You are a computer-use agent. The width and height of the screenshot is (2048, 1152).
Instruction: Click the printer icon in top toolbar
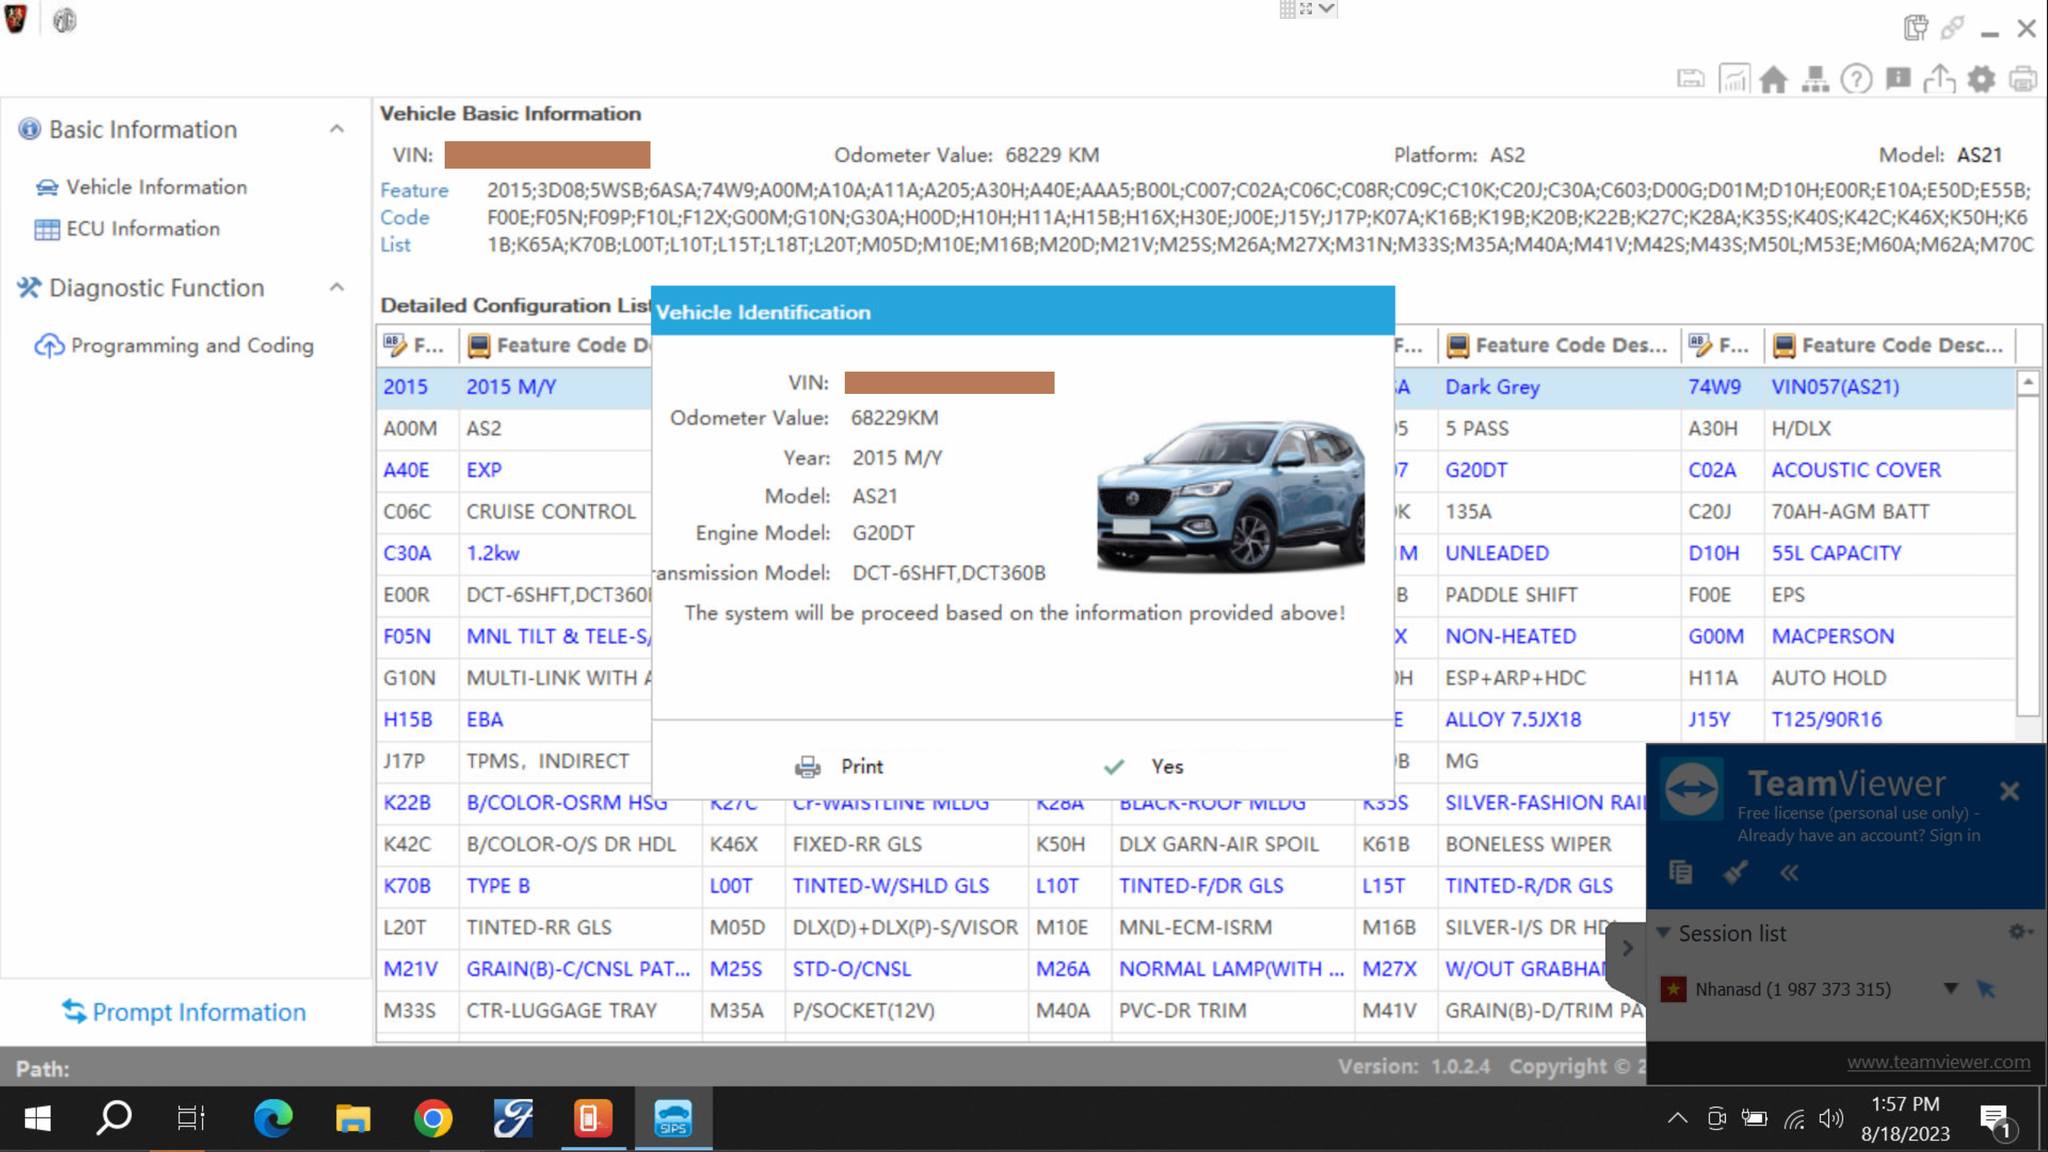pos(2023,79)
